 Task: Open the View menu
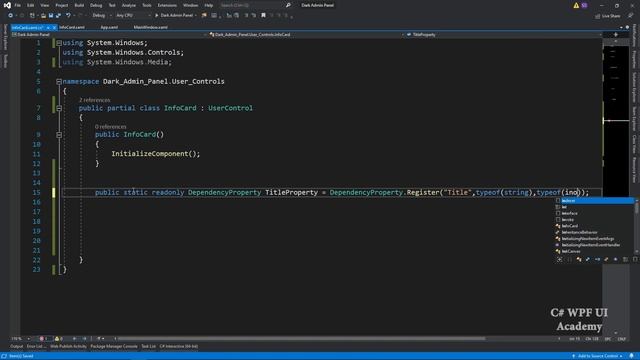pyautogui.click(x=44, y=5)
